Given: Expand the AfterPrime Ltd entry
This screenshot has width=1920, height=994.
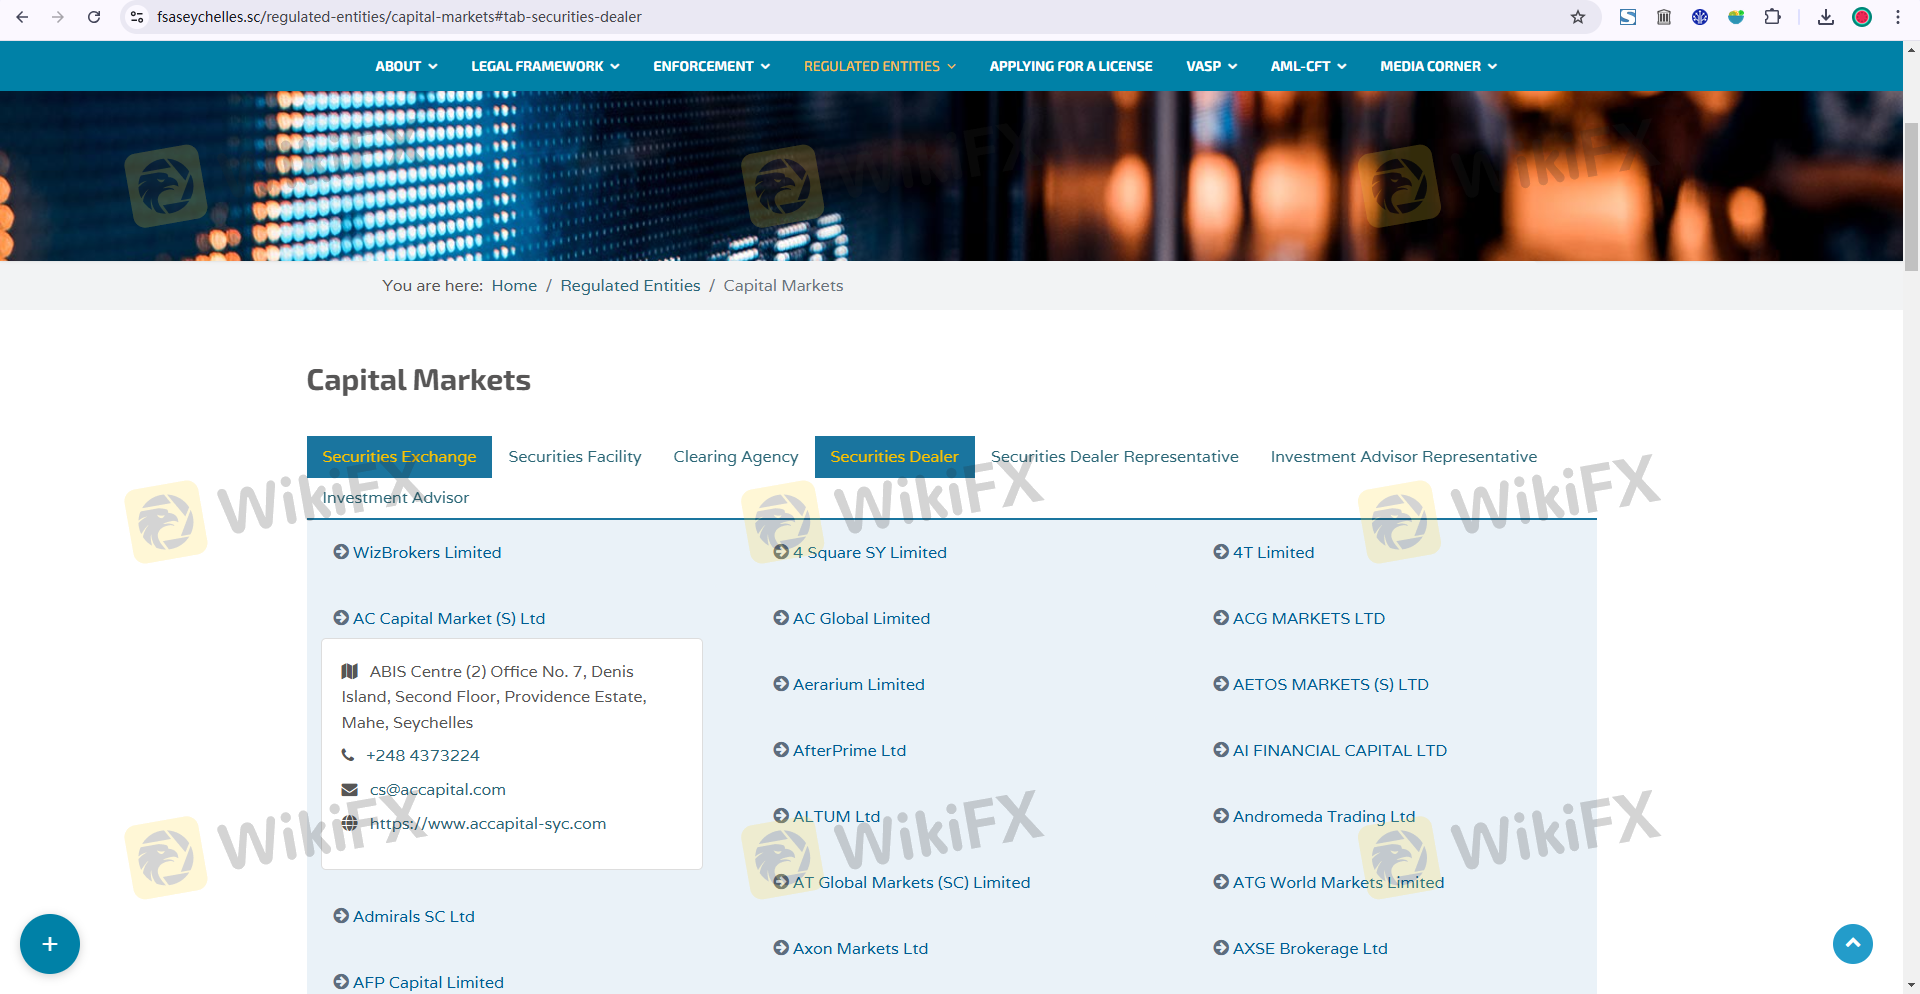Looking at the screenshot, I should (x=849, y=751).
